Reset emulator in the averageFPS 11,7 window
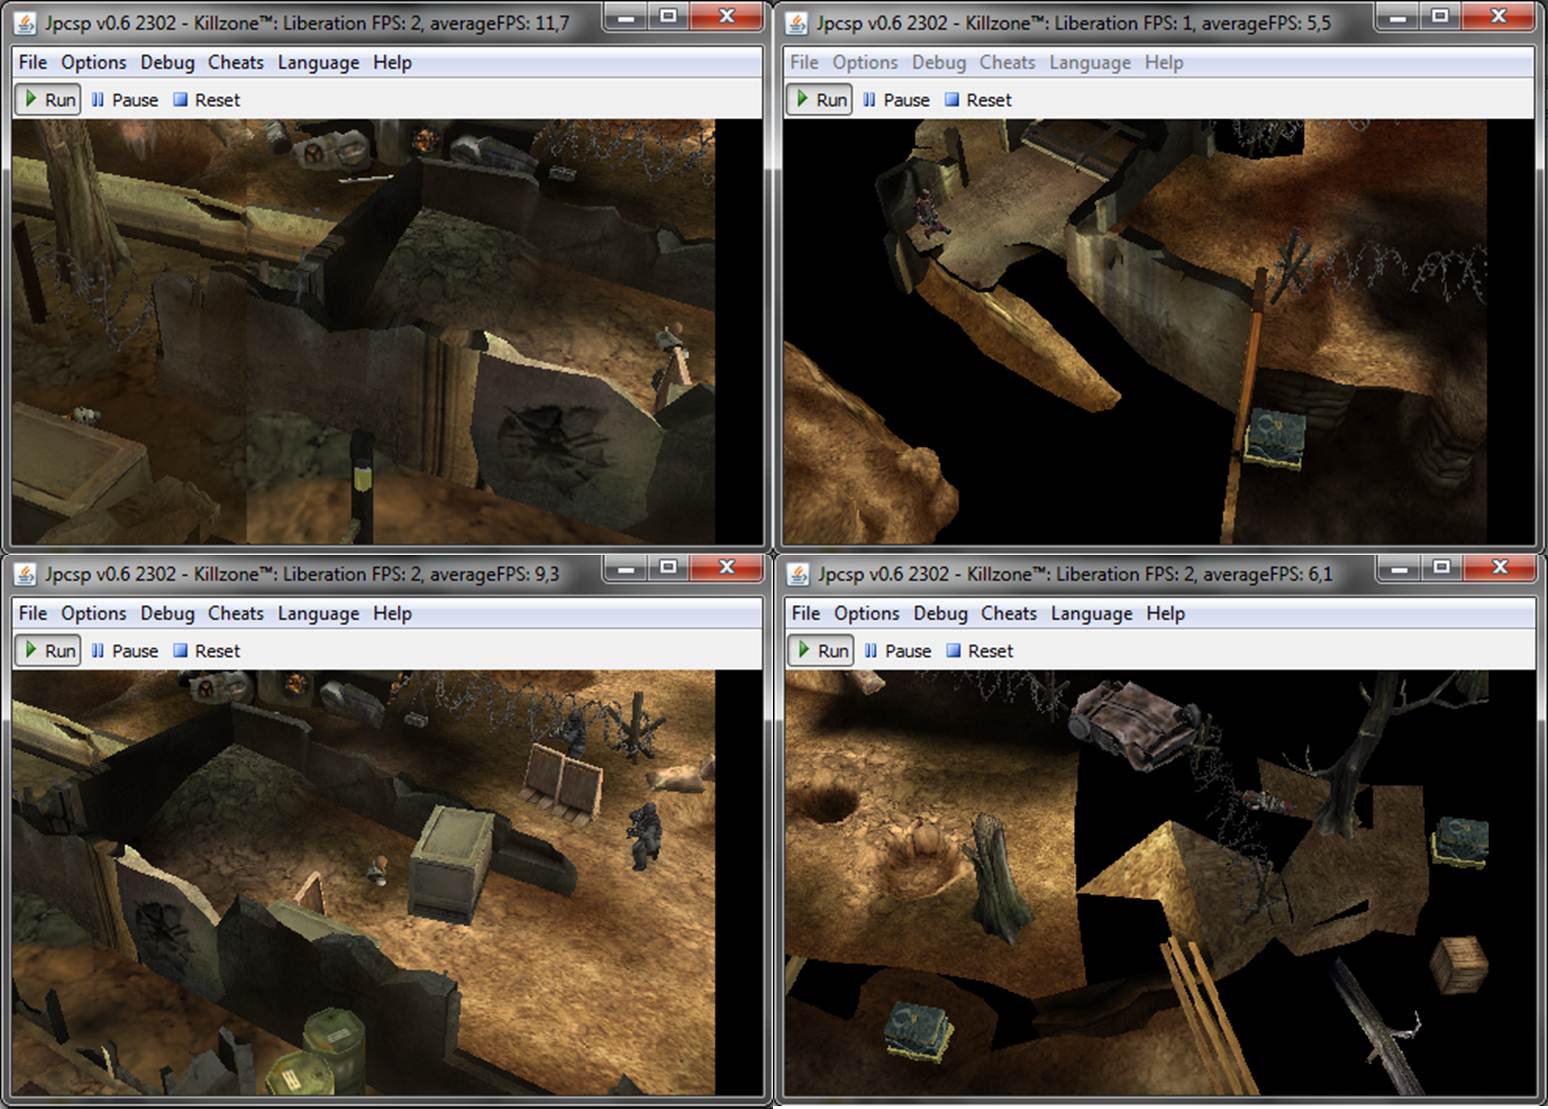 point(207,100)
